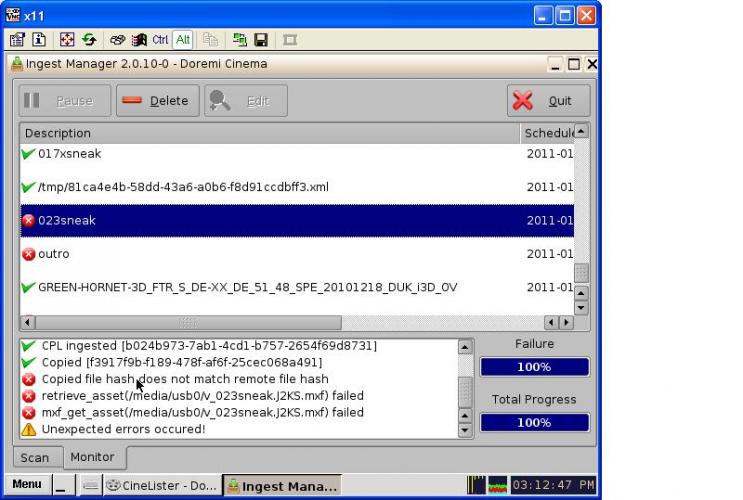Click the Quit button
Viewport: 743px width, 500px height.
pyautogui.click(x=548, y=101)
